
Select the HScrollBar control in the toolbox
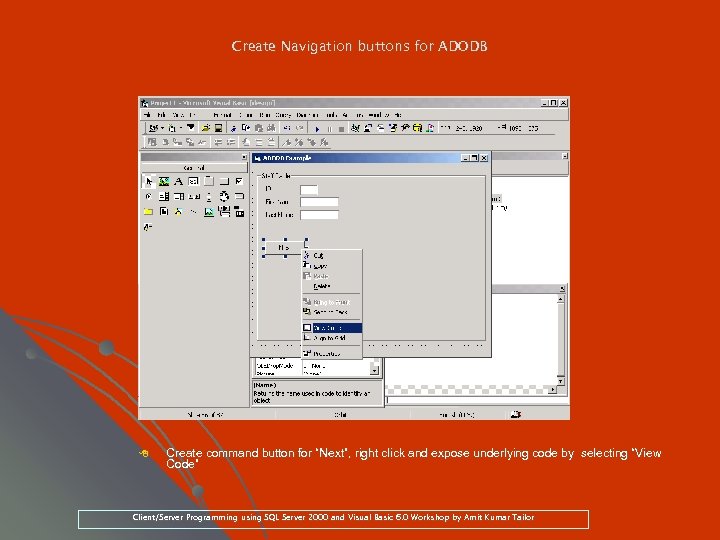(194, 197)
